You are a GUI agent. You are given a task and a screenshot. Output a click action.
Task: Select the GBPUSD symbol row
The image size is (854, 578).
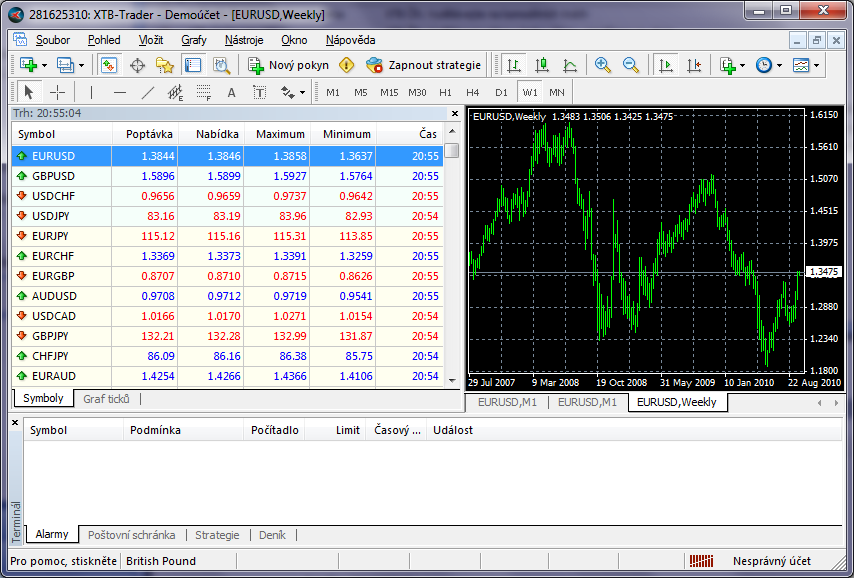228,176
